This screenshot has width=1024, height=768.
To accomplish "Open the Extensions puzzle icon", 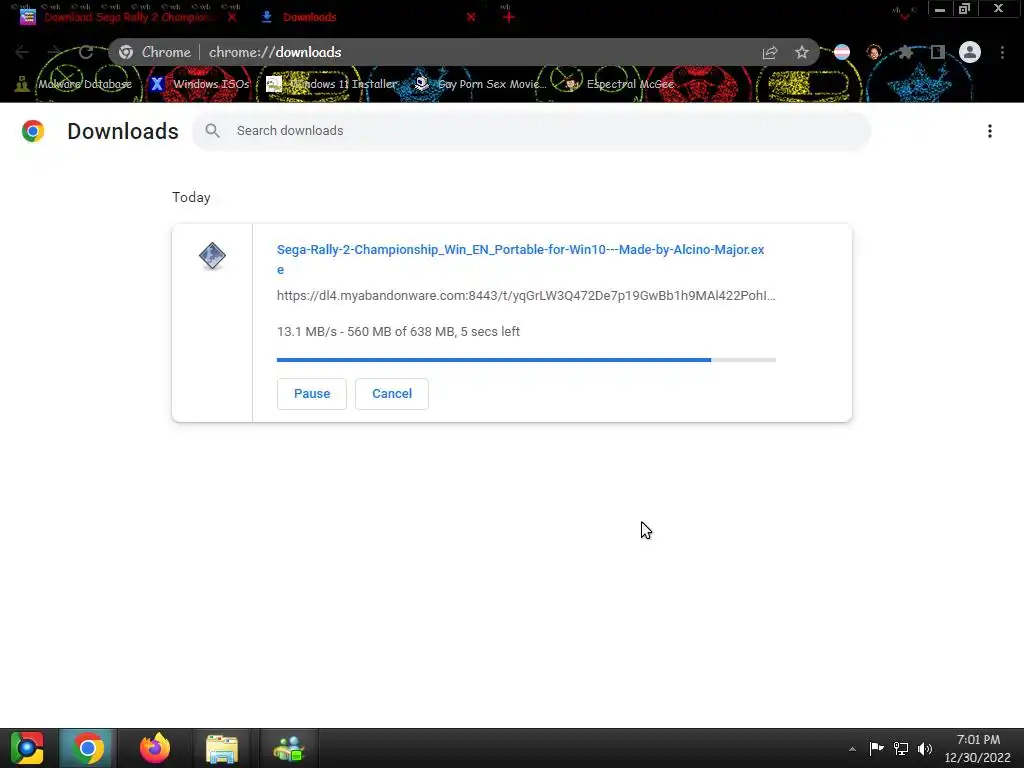I will [x=906, y=52].
